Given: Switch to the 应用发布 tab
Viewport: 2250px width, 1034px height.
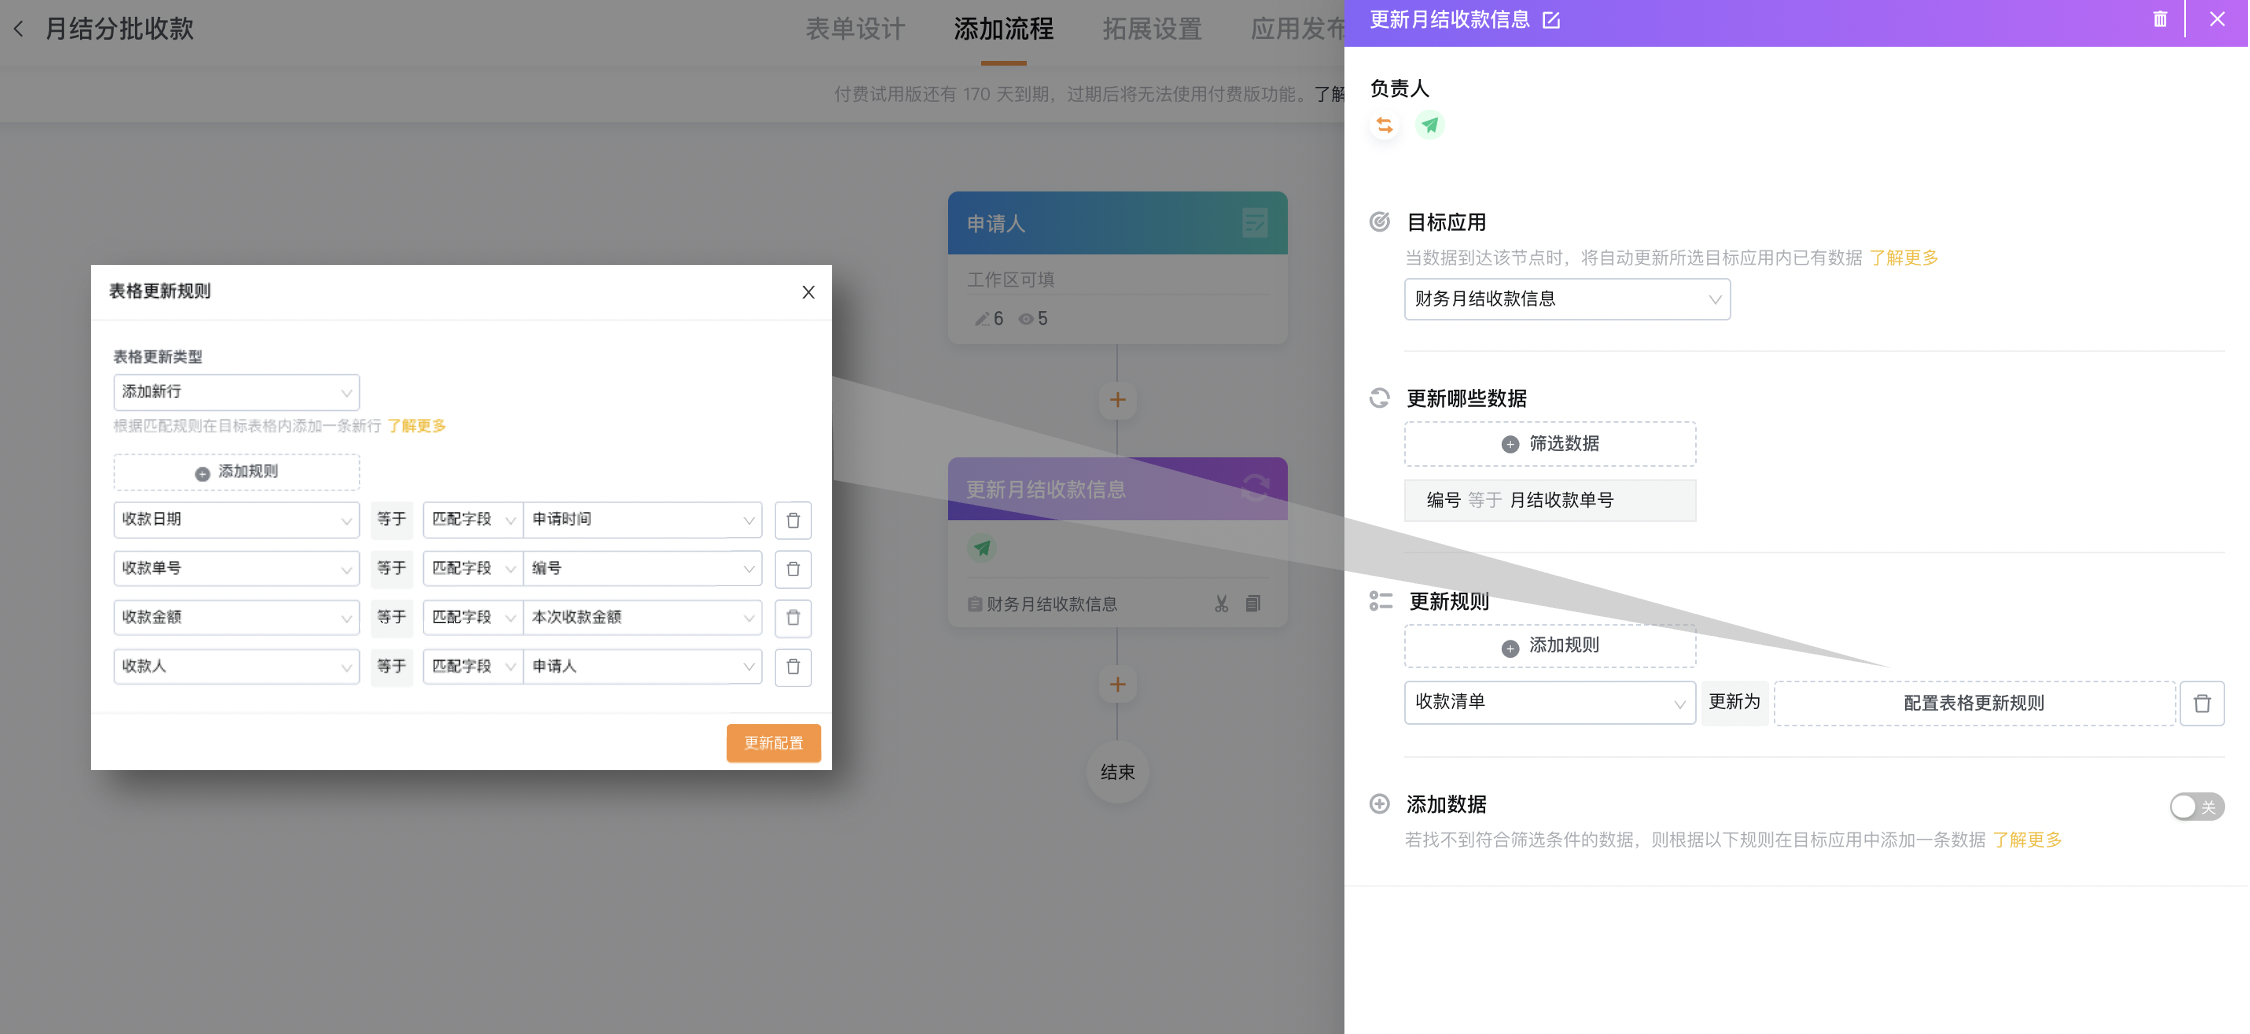Looking at the screenshot, I should click(1297, 29).
